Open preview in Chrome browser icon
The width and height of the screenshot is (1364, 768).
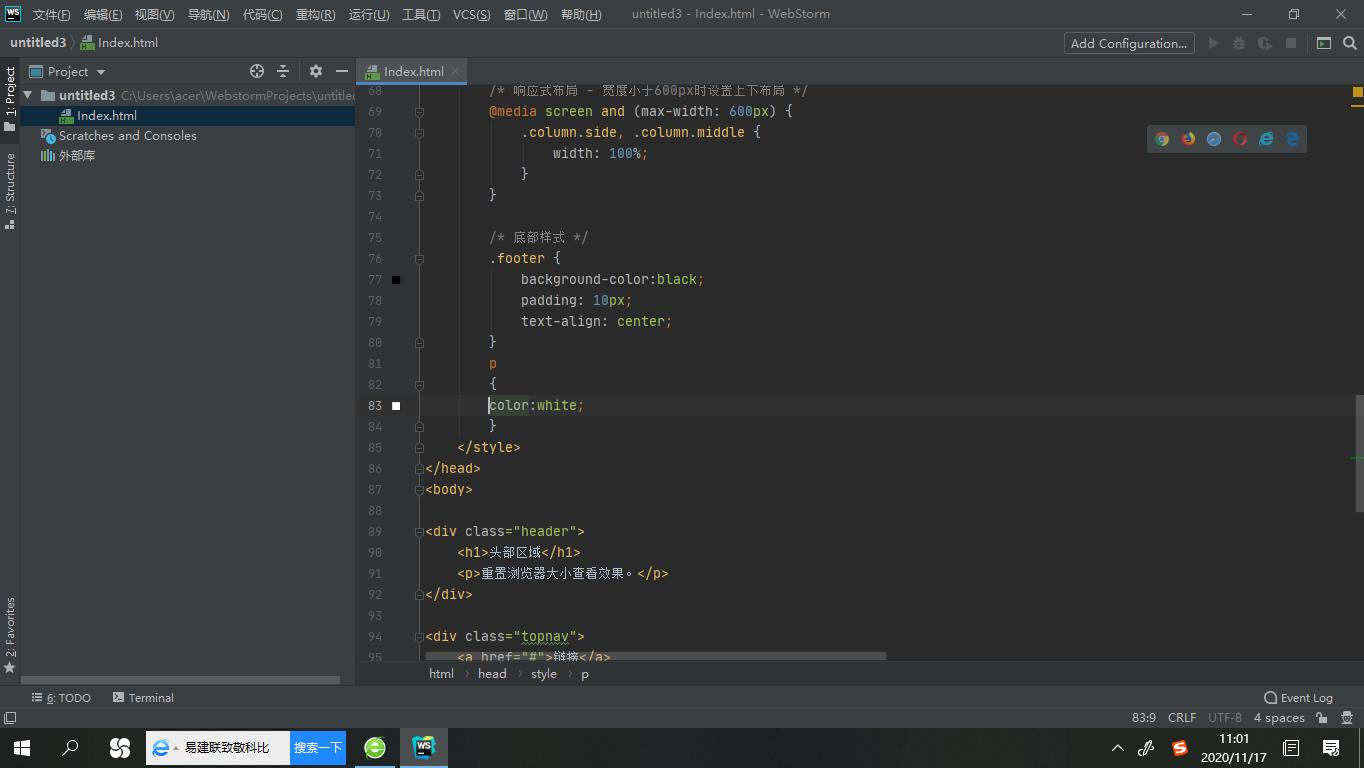click(1162, 139)
